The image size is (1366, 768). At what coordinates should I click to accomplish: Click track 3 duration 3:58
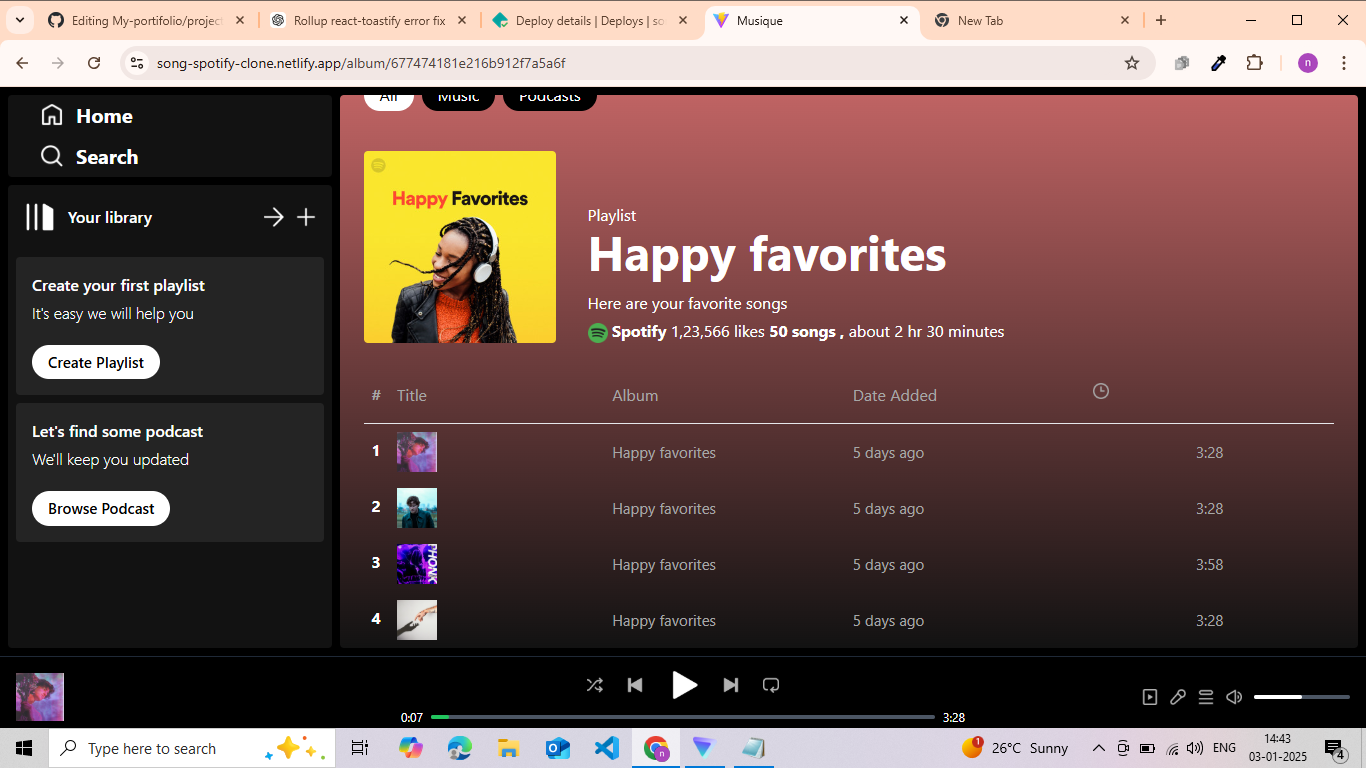pos(1210,564)
